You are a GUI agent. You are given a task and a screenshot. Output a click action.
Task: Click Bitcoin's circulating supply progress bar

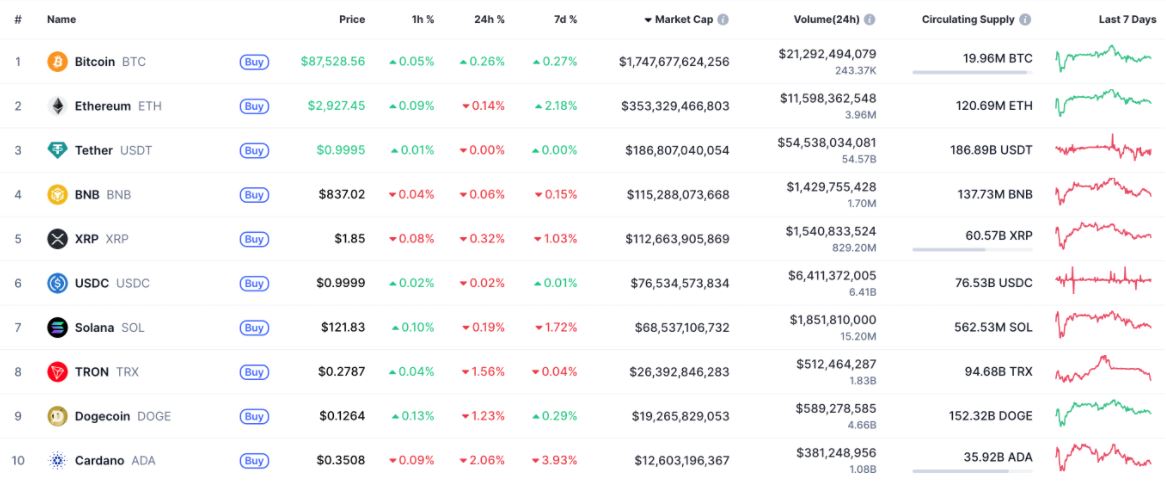click(x=971, y=72)
